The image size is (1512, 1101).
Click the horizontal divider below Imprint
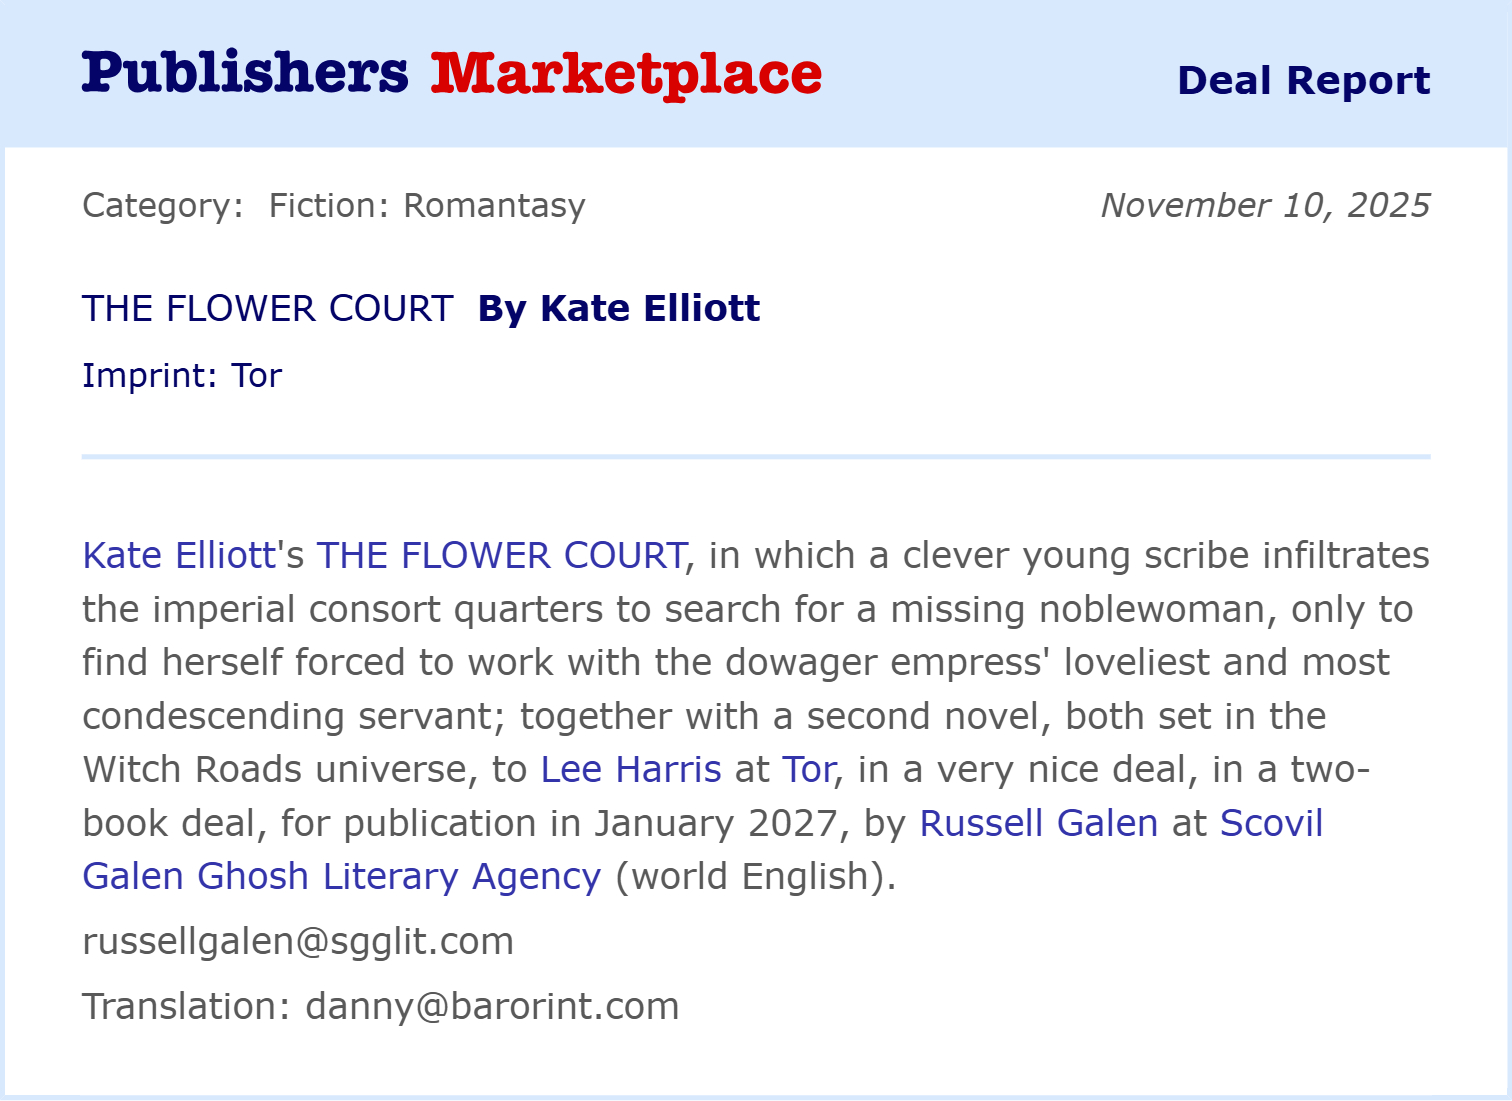click(x=756, y=457)
